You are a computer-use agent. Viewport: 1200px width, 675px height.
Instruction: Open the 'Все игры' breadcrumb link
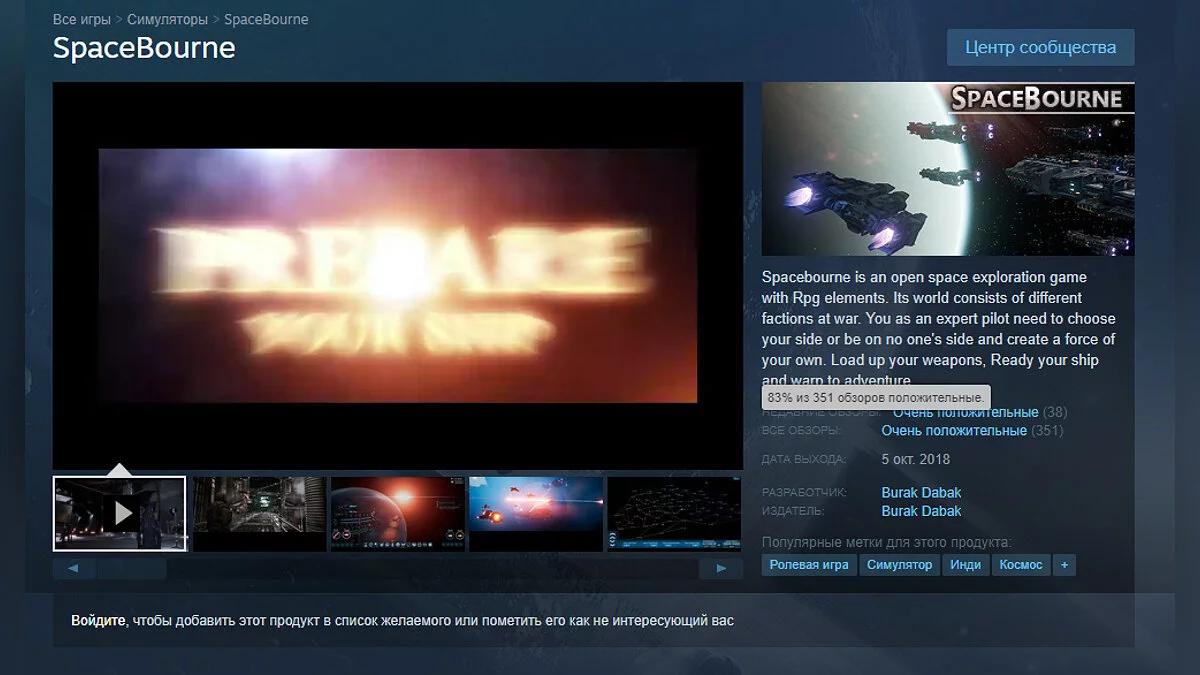pos(82,19)
